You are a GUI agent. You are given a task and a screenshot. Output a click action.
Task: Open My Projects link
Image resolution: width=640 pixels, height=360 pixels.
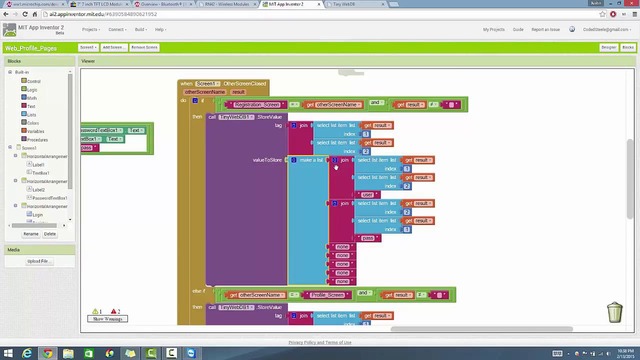[x=493, y=29]
